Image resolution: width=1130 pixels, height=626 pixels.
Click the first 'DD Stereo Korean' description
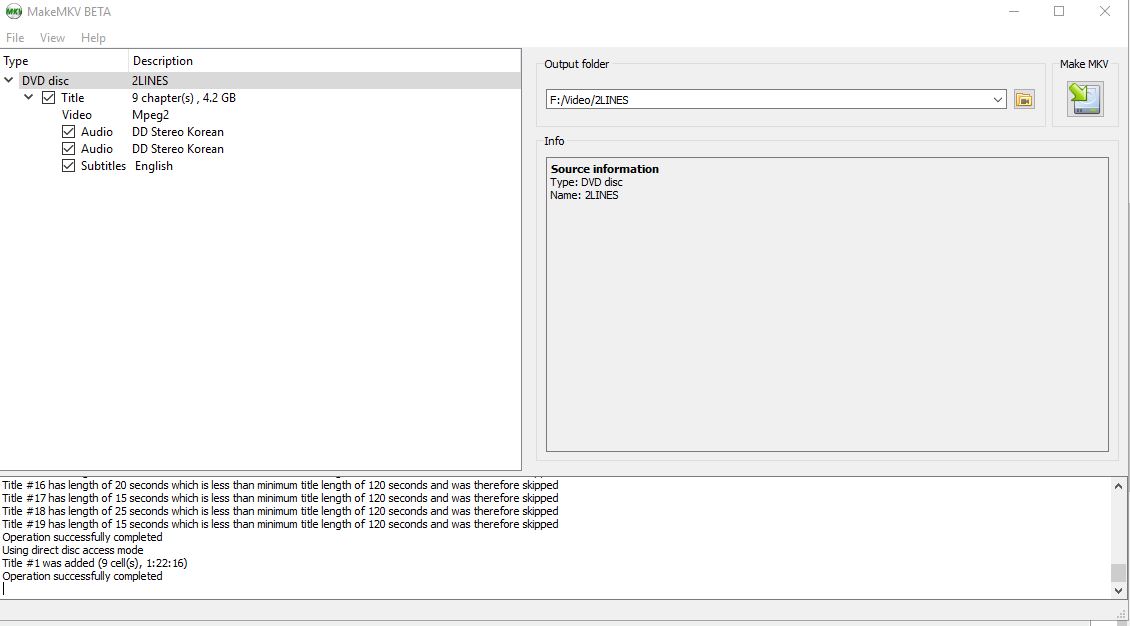click(x=177, y=131)
